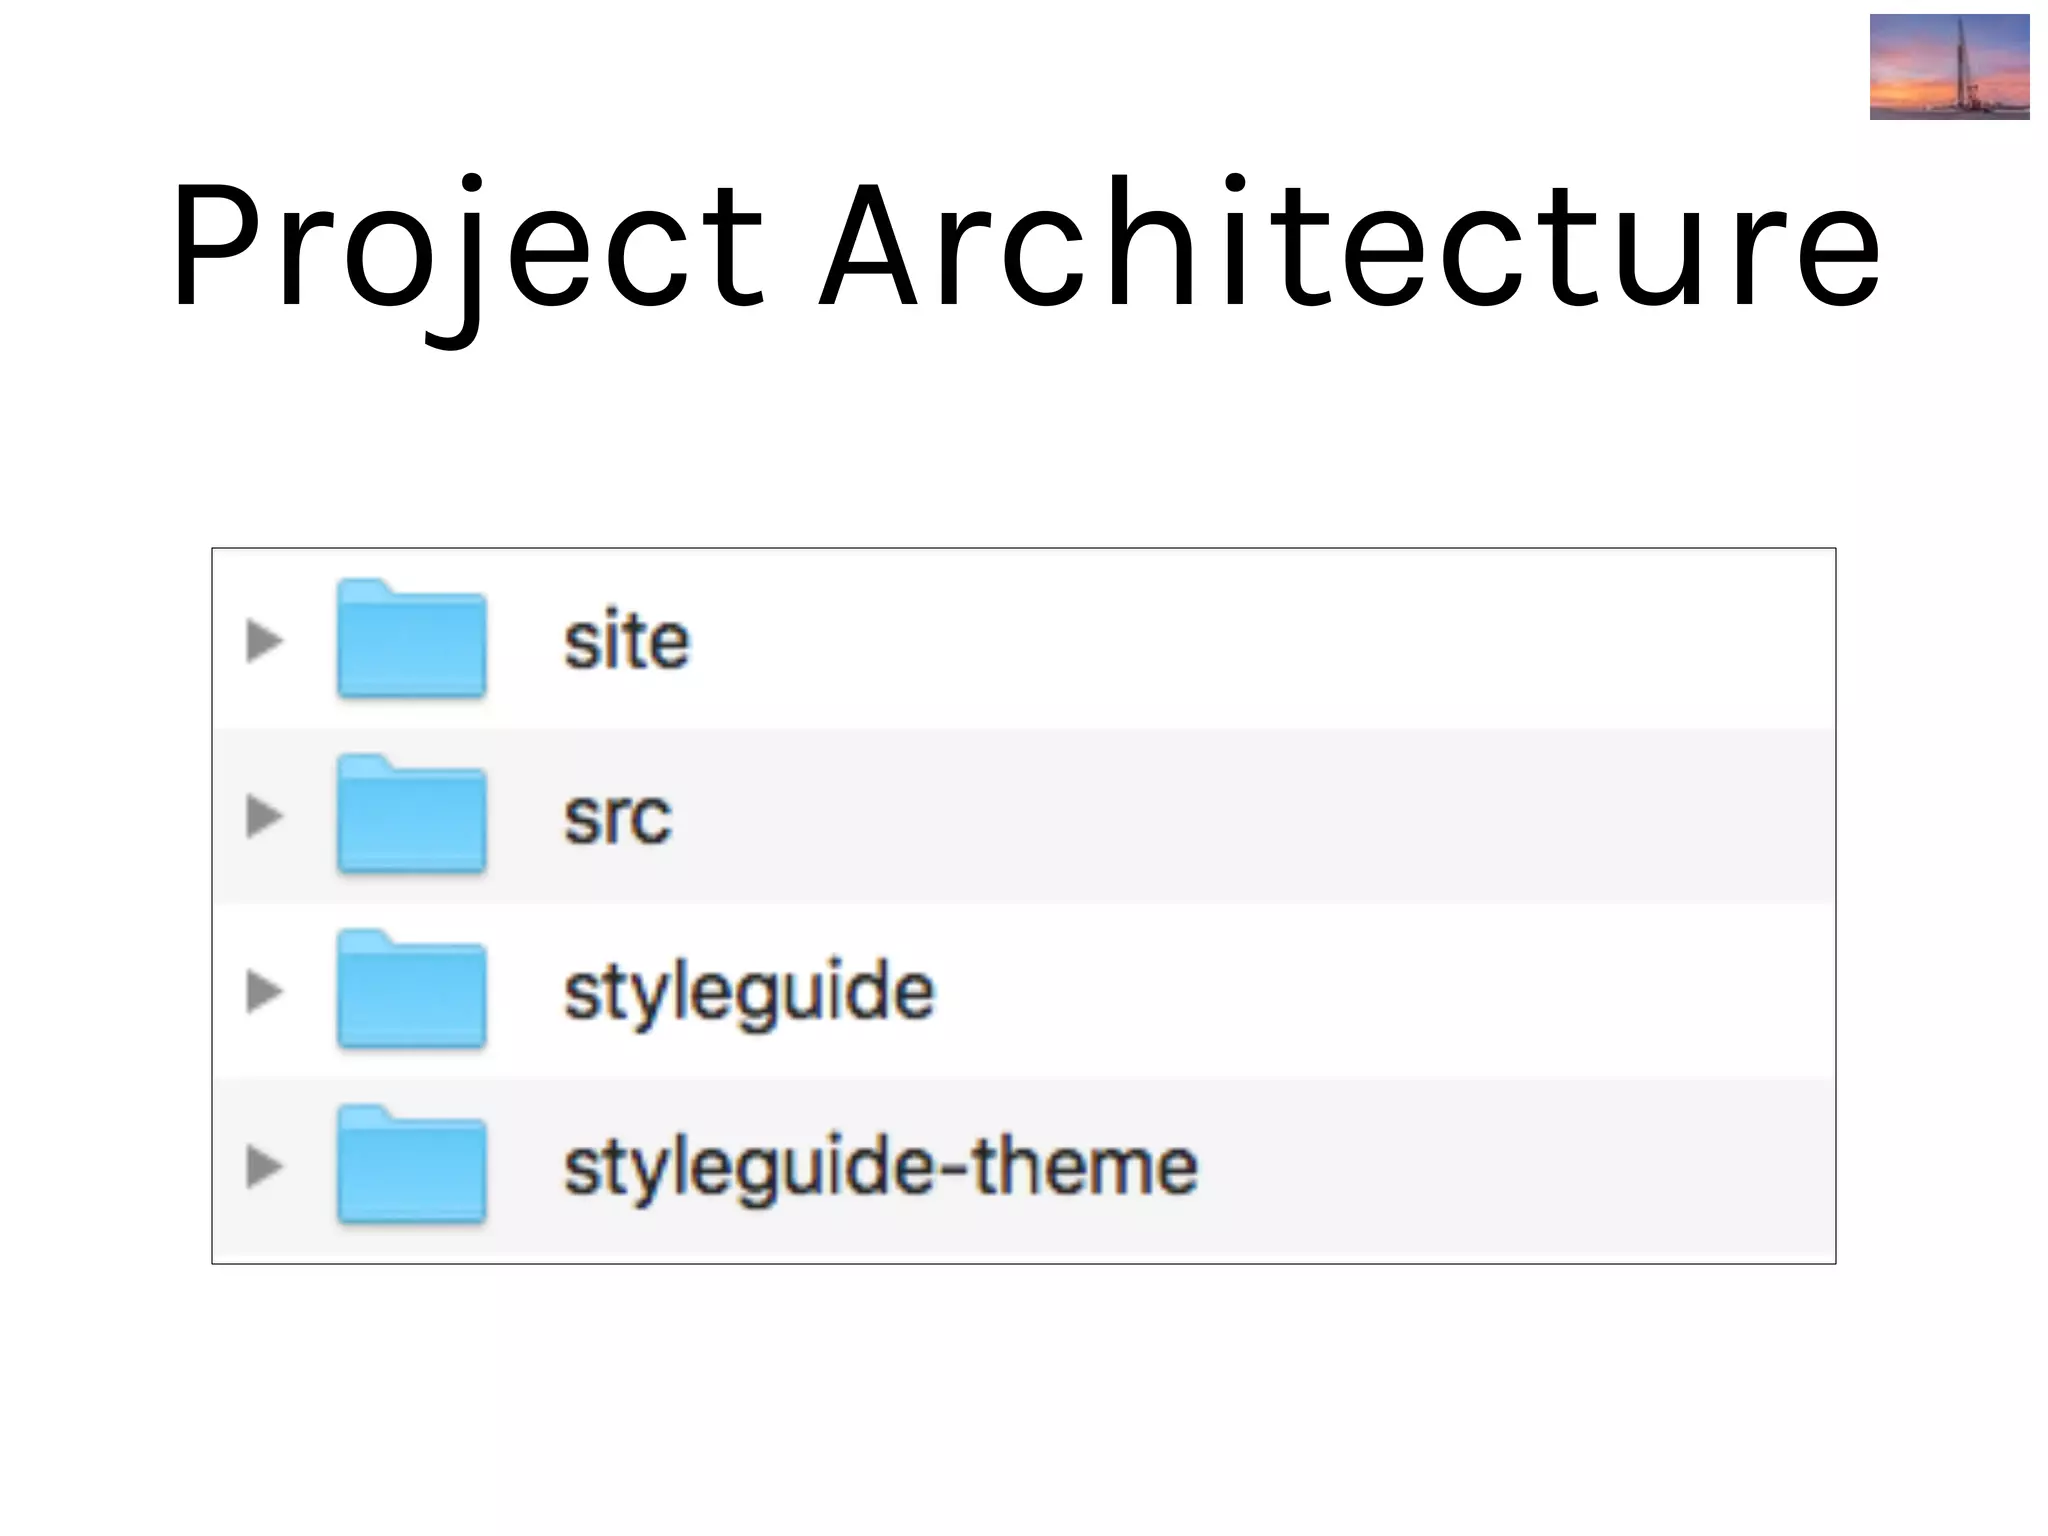2048x1536 pixels.
Task: Select the "styleguide-theme" folder name text
Action: click(880, 1167)
